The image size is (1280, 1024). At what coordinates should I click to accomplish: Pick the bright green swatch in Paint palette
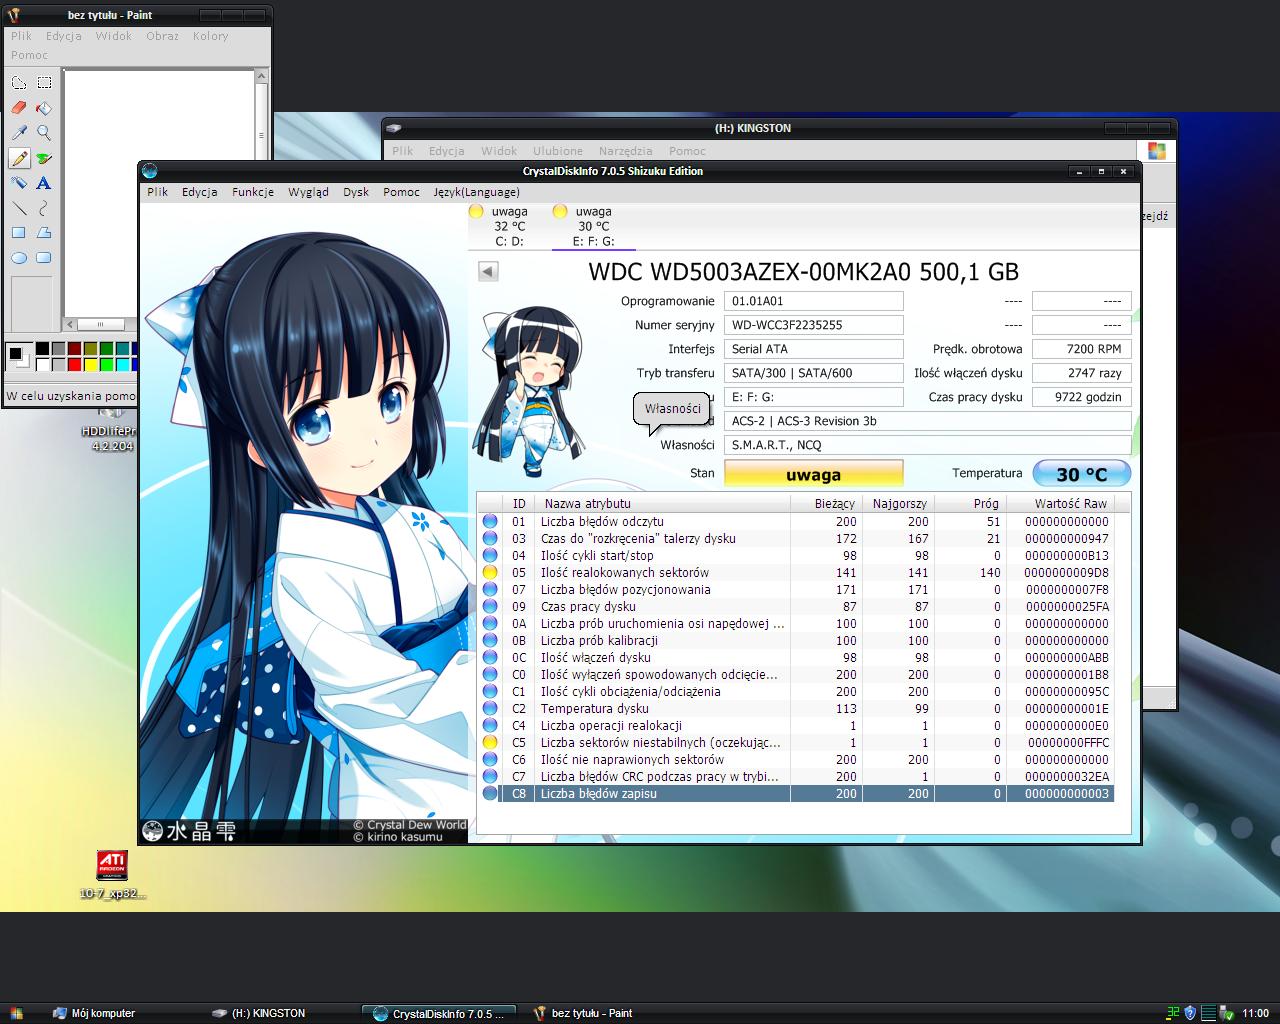coord(106,364)
